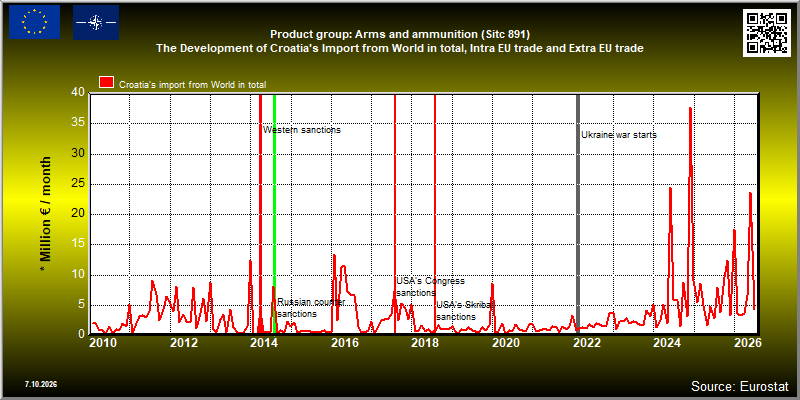Click the 2022 label on the x-axis

[x=586, y=342]
